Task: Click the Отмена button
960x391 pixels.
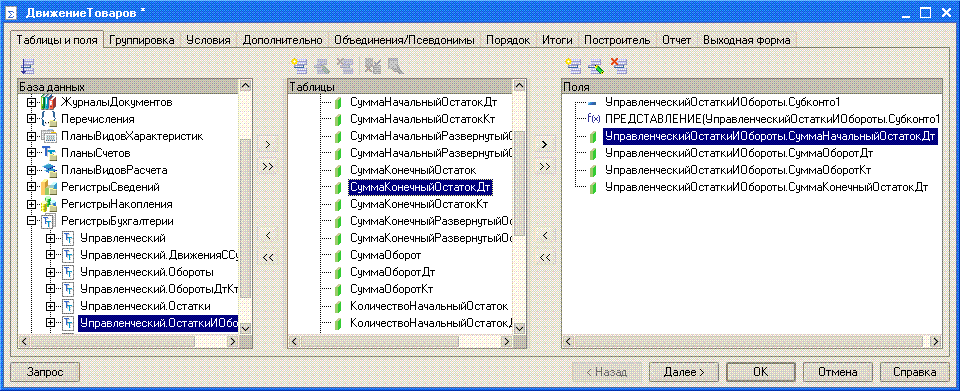Action: [x=837, y=371]
